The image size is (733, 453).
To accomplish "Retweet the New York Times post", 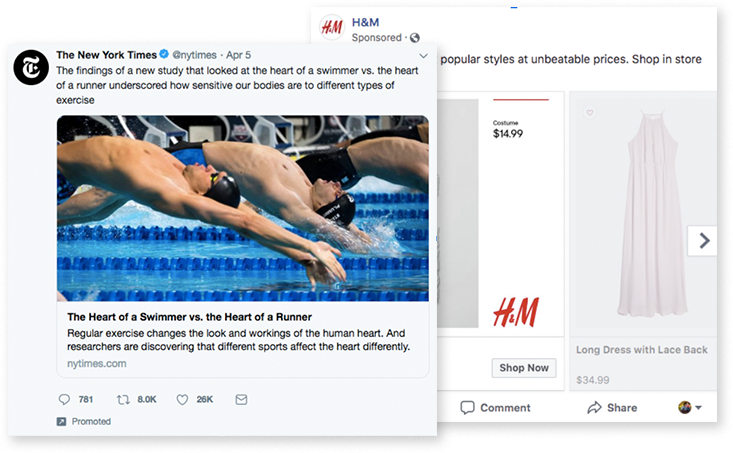I will tap(123, 399).
